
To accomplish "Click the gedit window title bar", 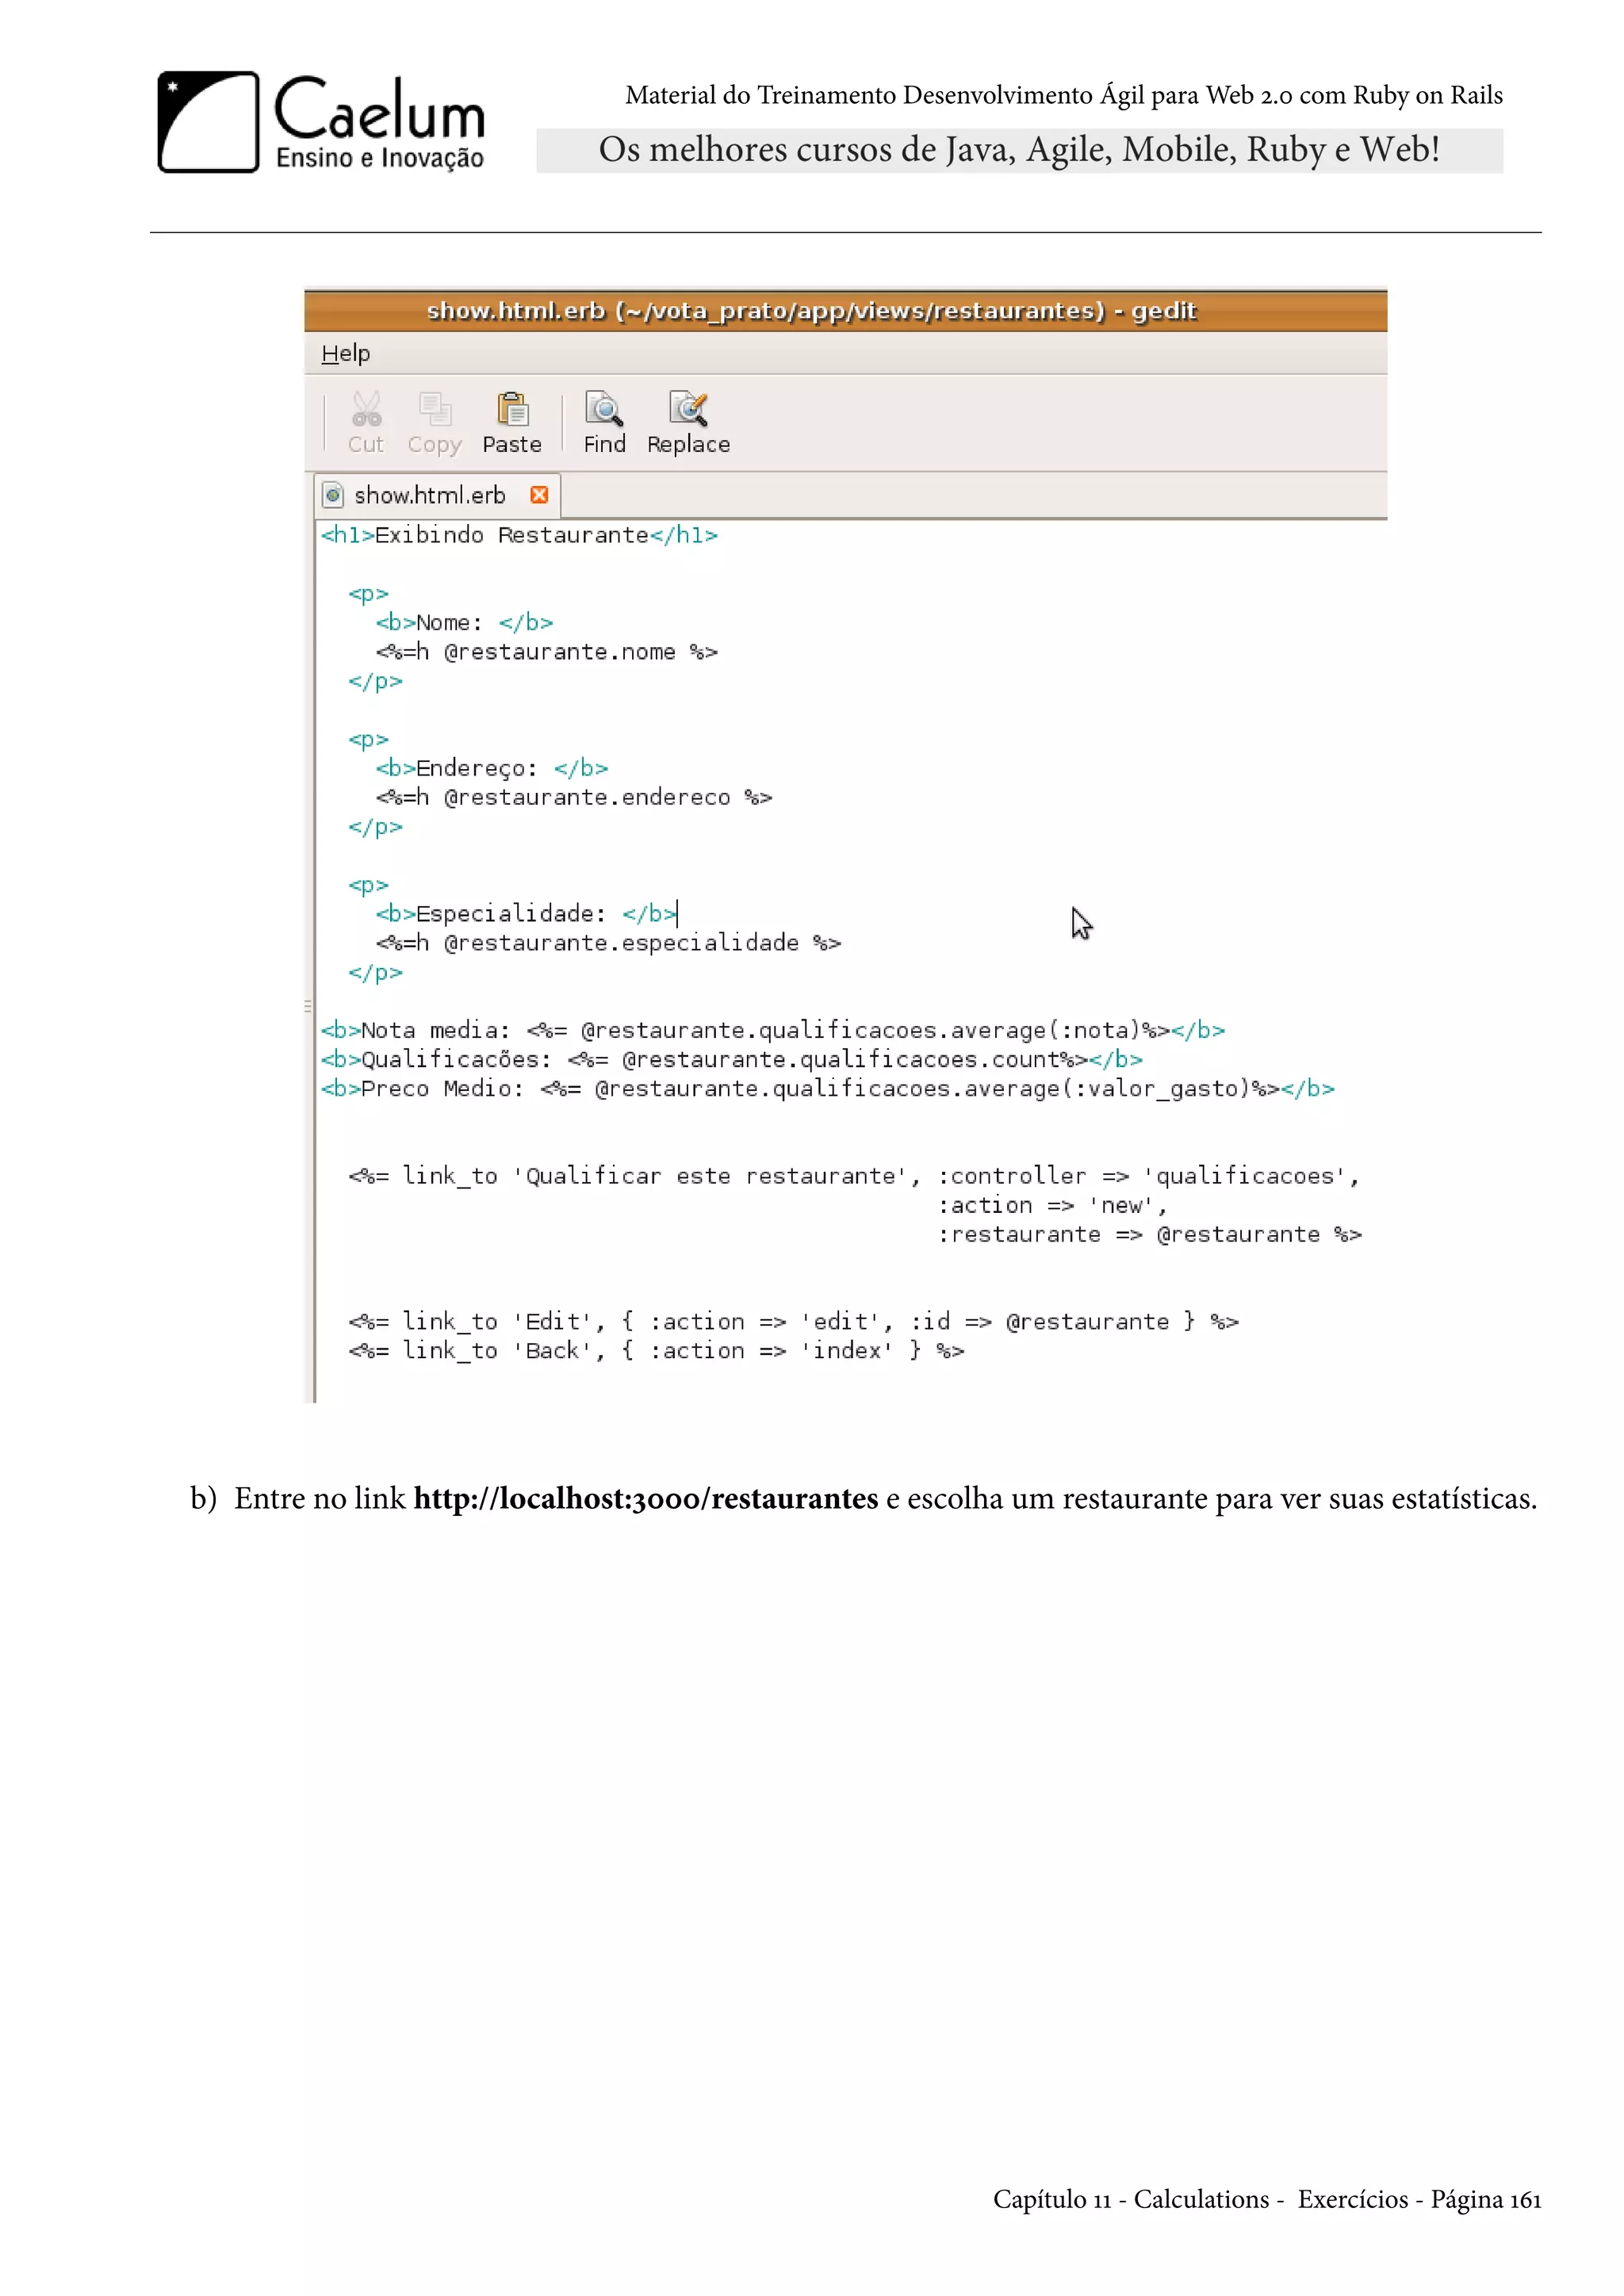I will 845,311.
